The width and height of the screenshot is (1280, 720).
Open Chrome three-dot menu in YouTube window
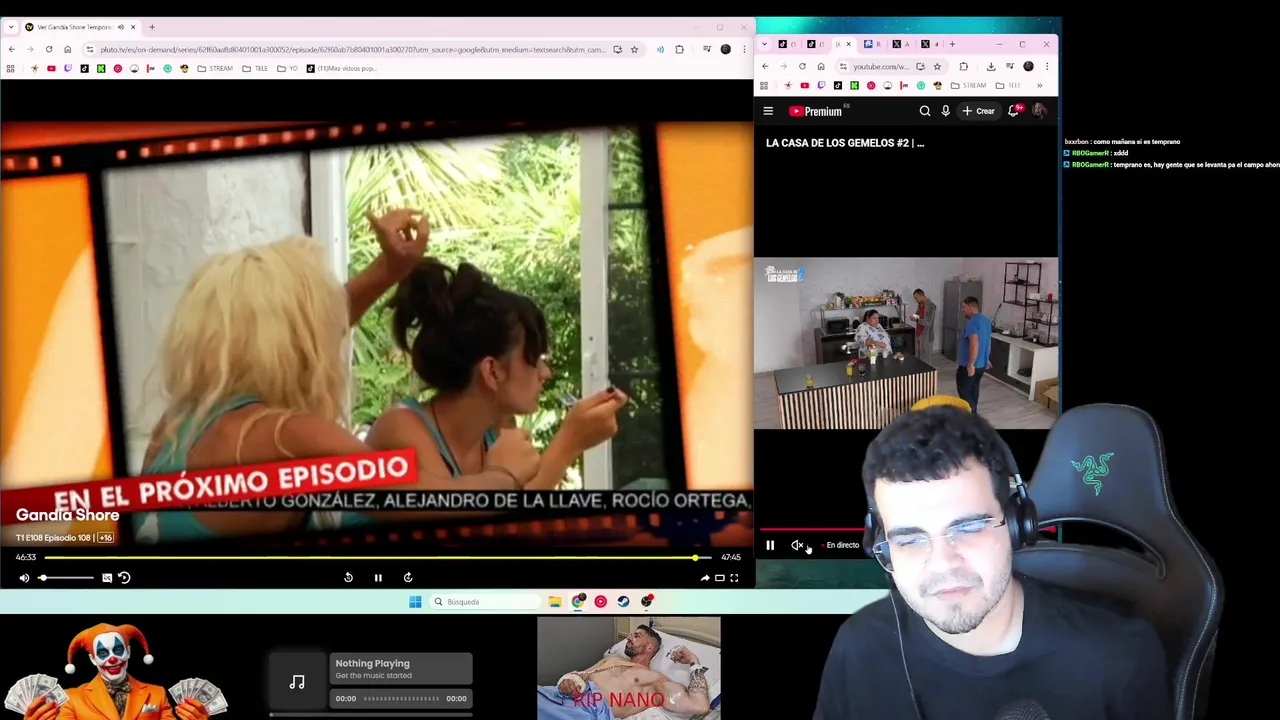coord(1047,66)
